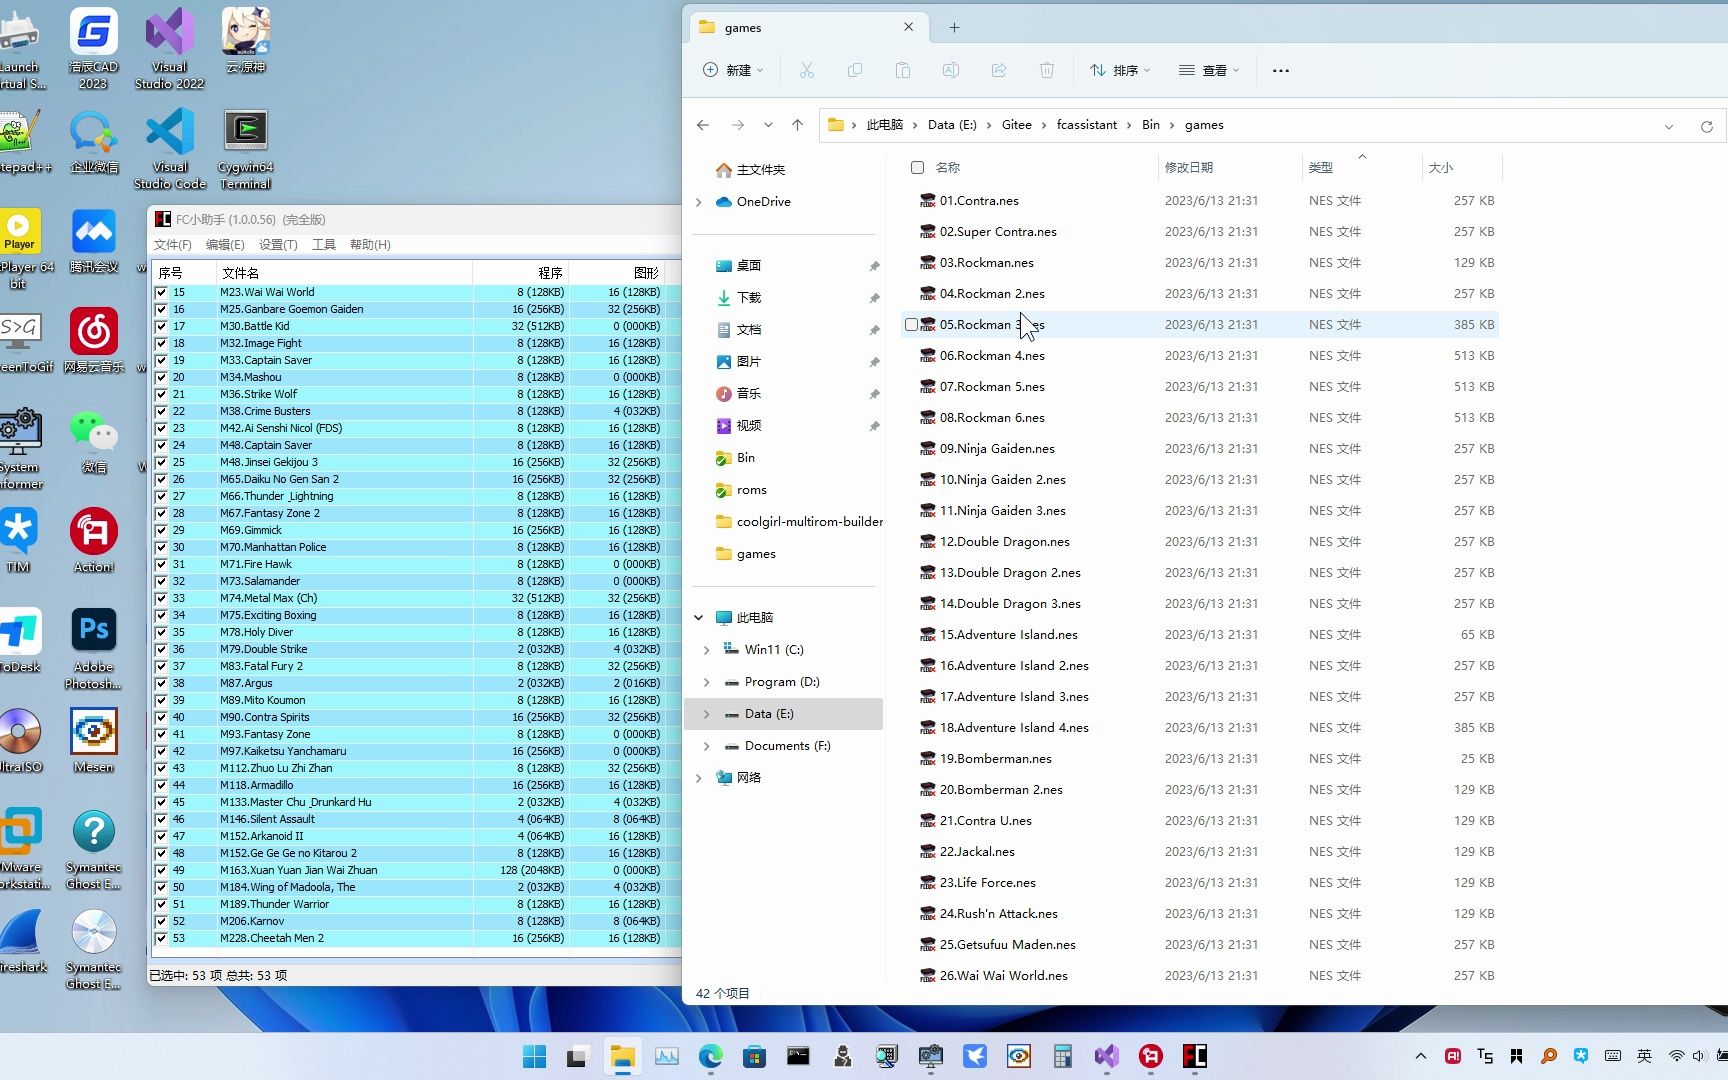Viewport: 1728px width, 1080px height.
Task: Uncheck row 33 M74.Metal Max (Ch)
Action: coord(161,599)
